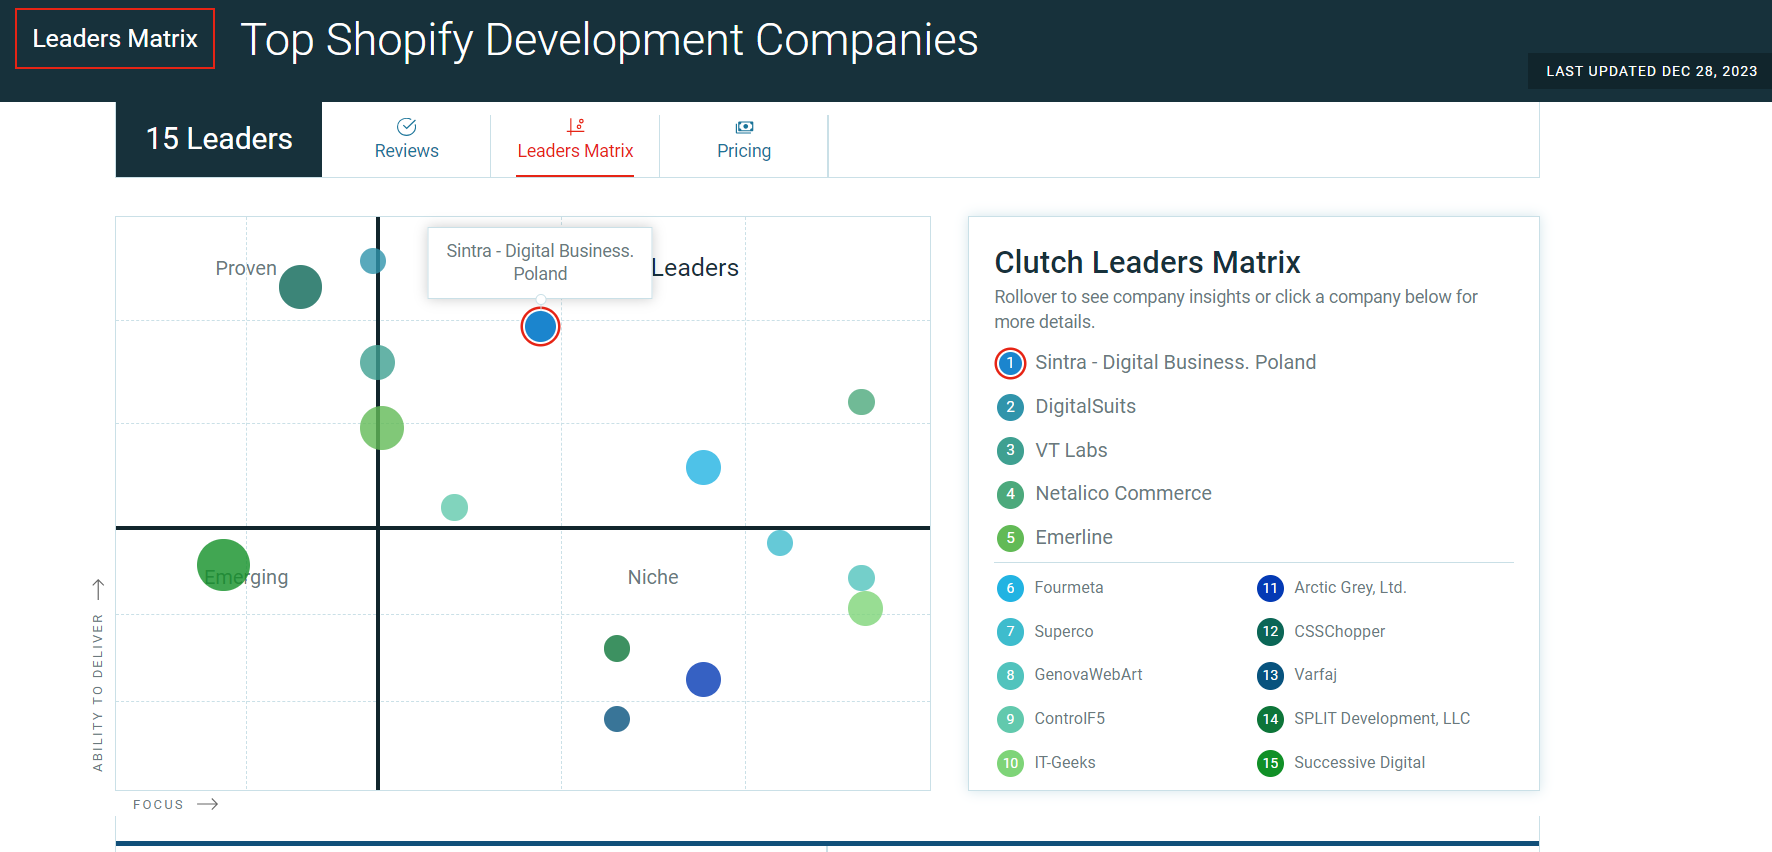Click the royal blue bubble in Niche quadrant
The image size is (1772, 852).
point(703,679)
